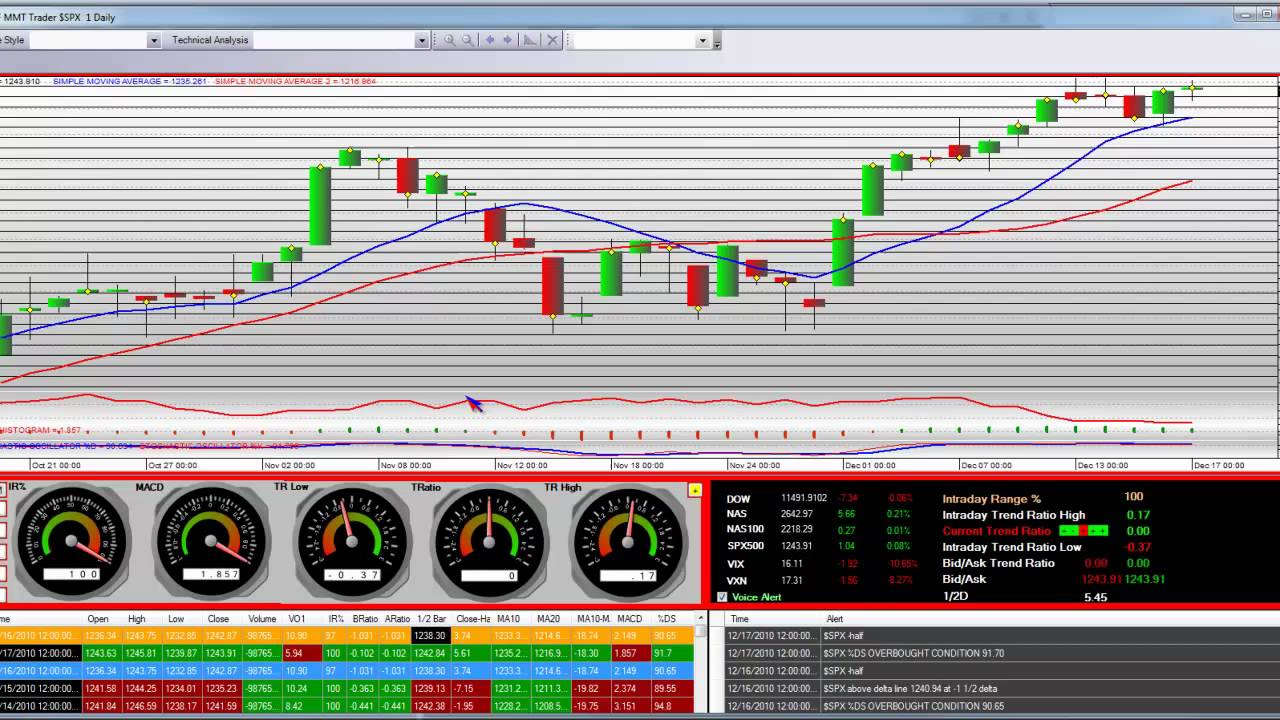Select Open cell 1241.58
The image size is (1280, 720).
pos(100,689)
